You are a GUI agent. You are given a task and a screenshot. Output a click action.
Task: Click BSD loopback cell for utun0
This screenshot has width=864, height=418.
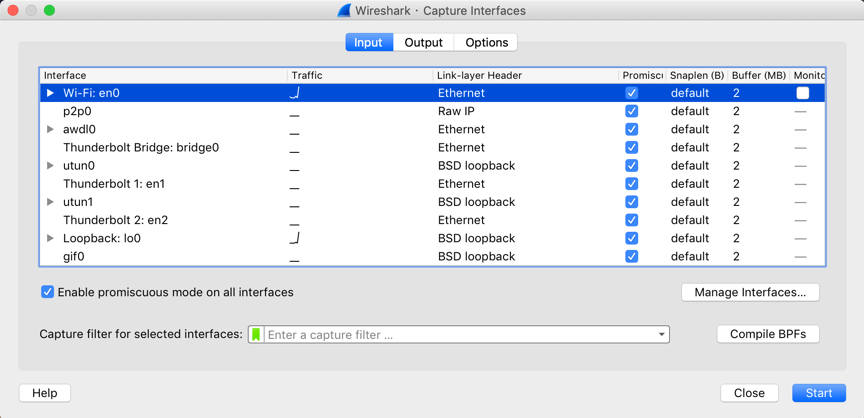[476, 166]
